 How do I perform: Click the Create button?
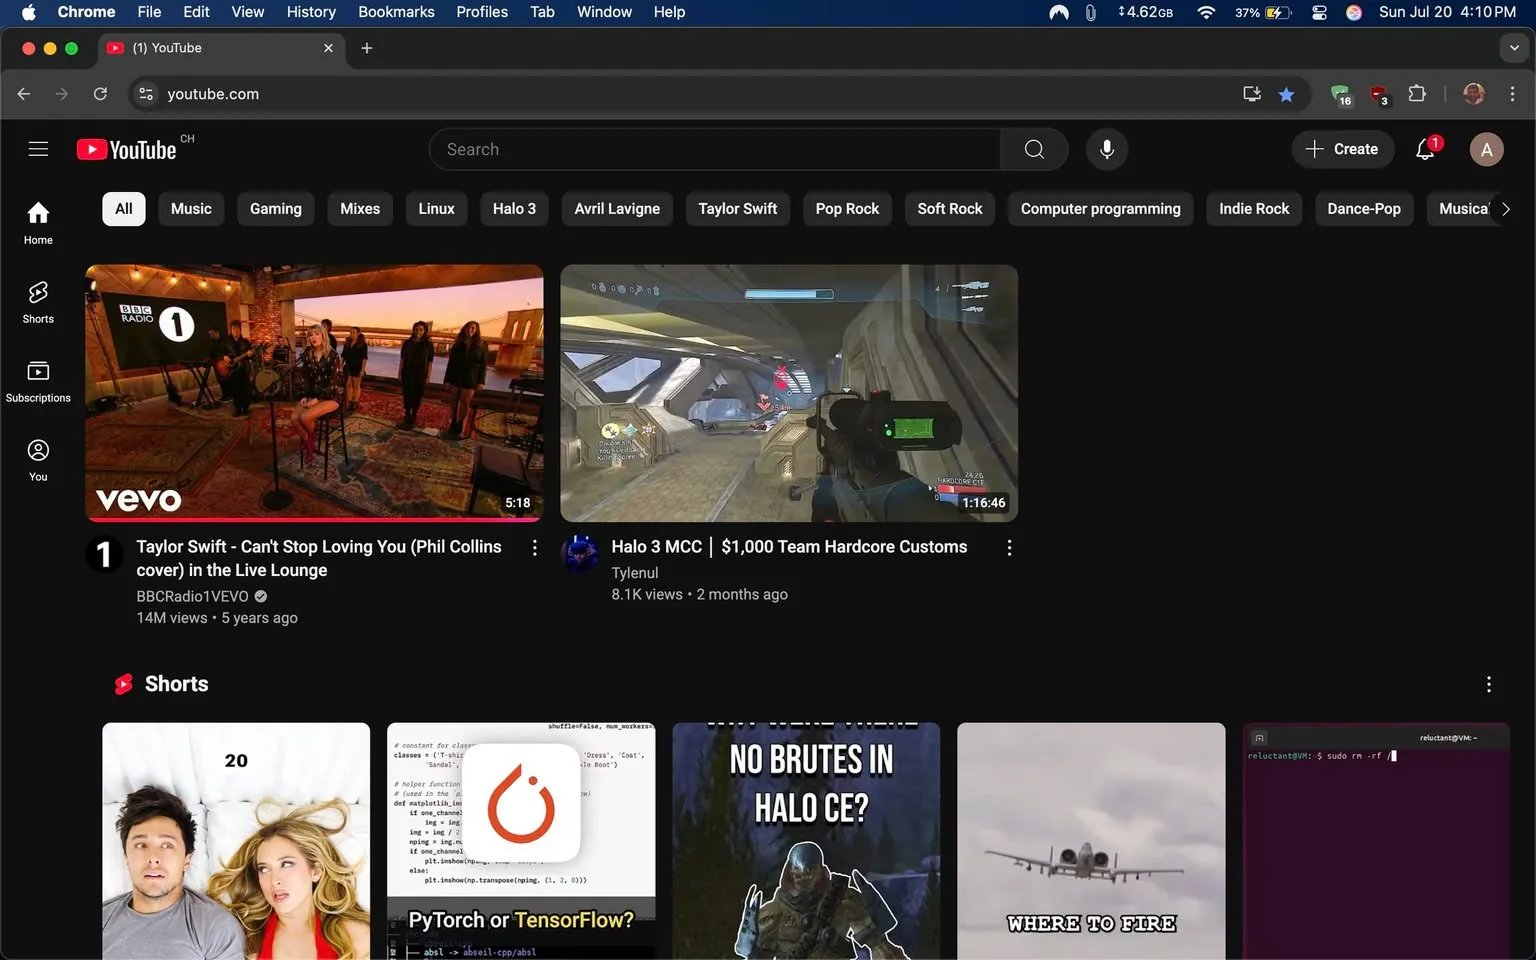click(1343, 148)
